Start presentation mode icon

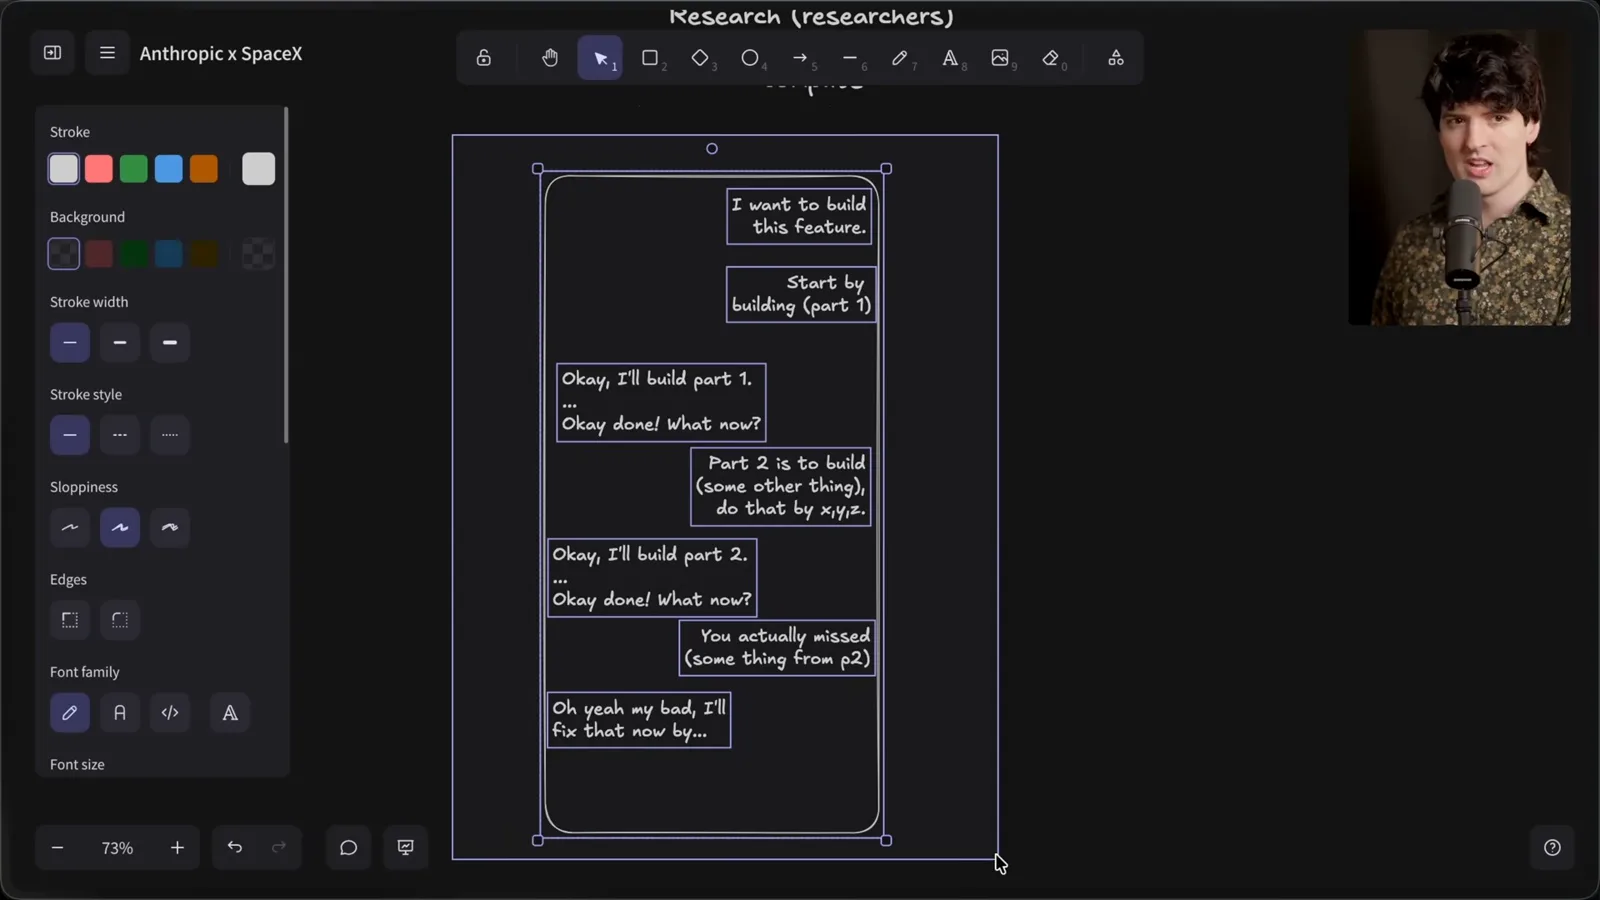click(x=406, y=848)
